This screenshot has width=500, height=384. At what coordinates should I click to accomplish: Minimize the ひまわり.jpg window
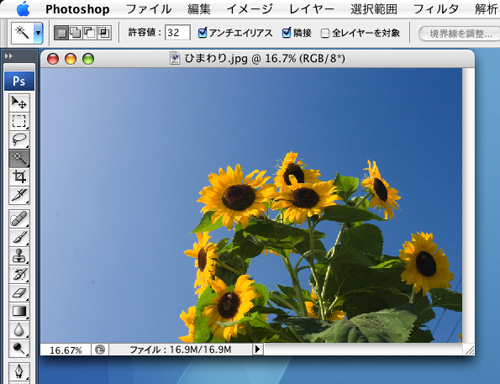tap(70, 59)
